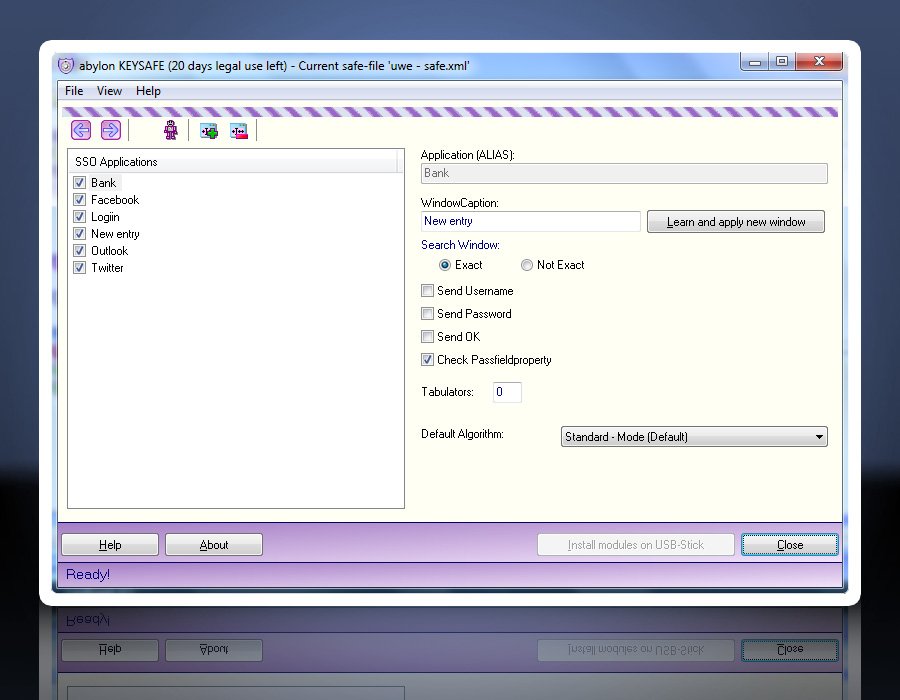This screenshot has height=700, width=900.
Task: Open the Help menu
Action: coord(148,91)
